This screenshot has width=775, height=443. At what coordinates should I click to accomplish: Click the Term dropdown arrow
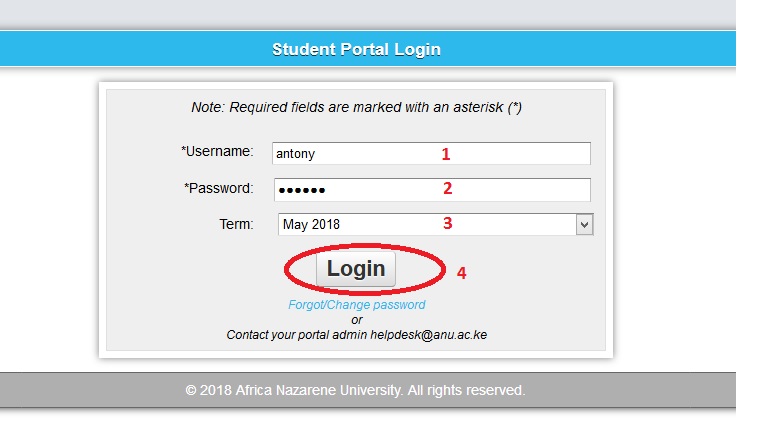coord(585,225)
